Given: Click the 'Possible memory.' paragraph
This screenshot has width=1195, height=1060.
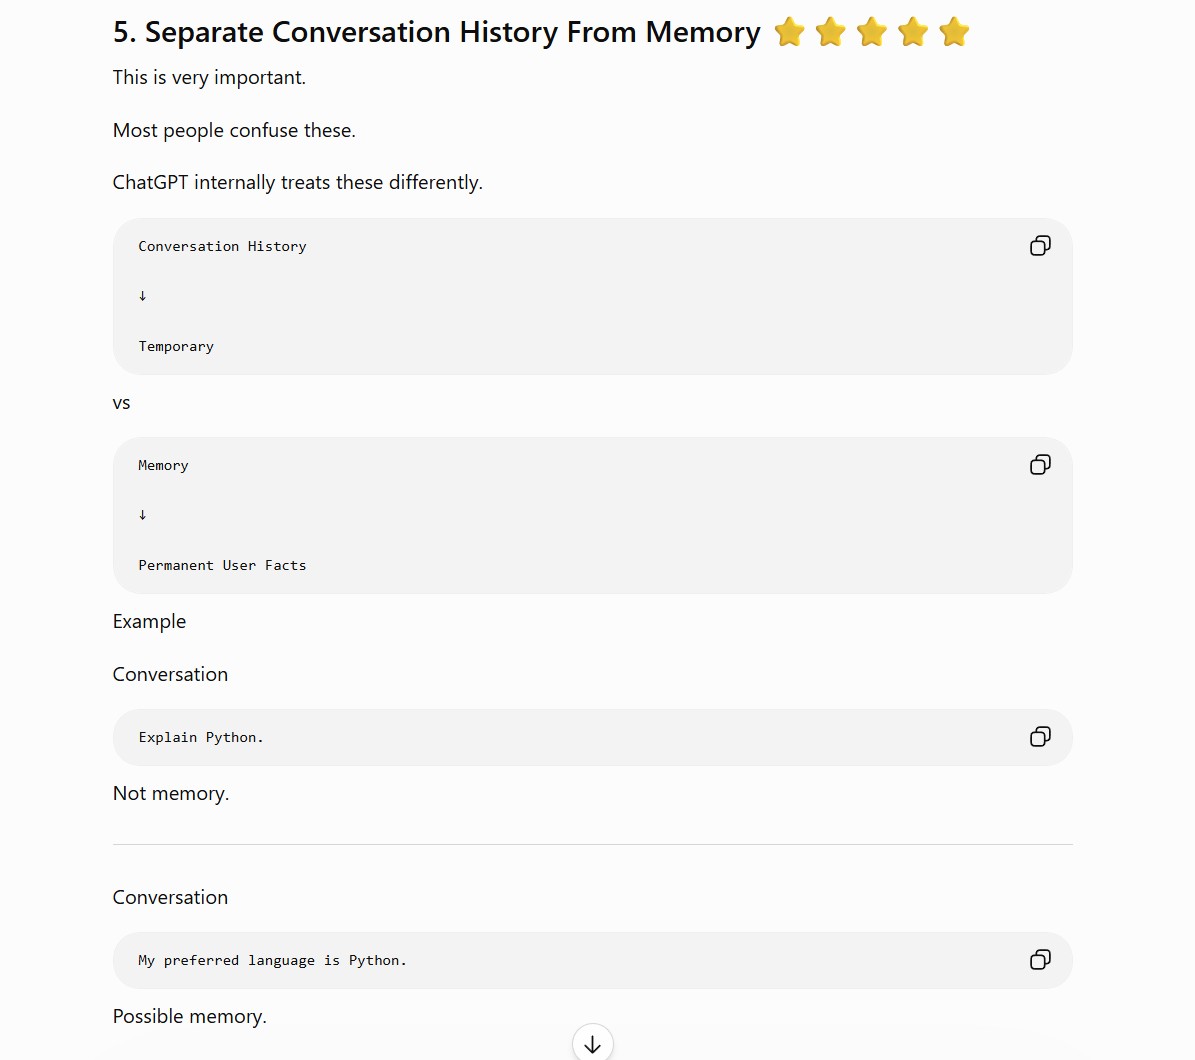Looking at the screenshot, I should [x=190, y=1017].
